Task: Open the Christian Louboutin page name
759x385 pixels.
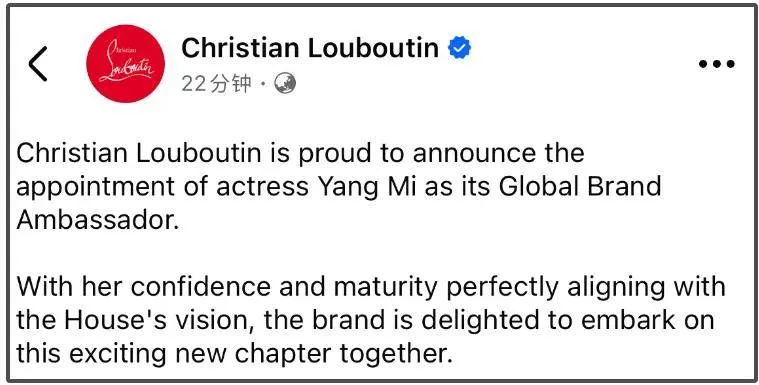Action: point(310,48)
